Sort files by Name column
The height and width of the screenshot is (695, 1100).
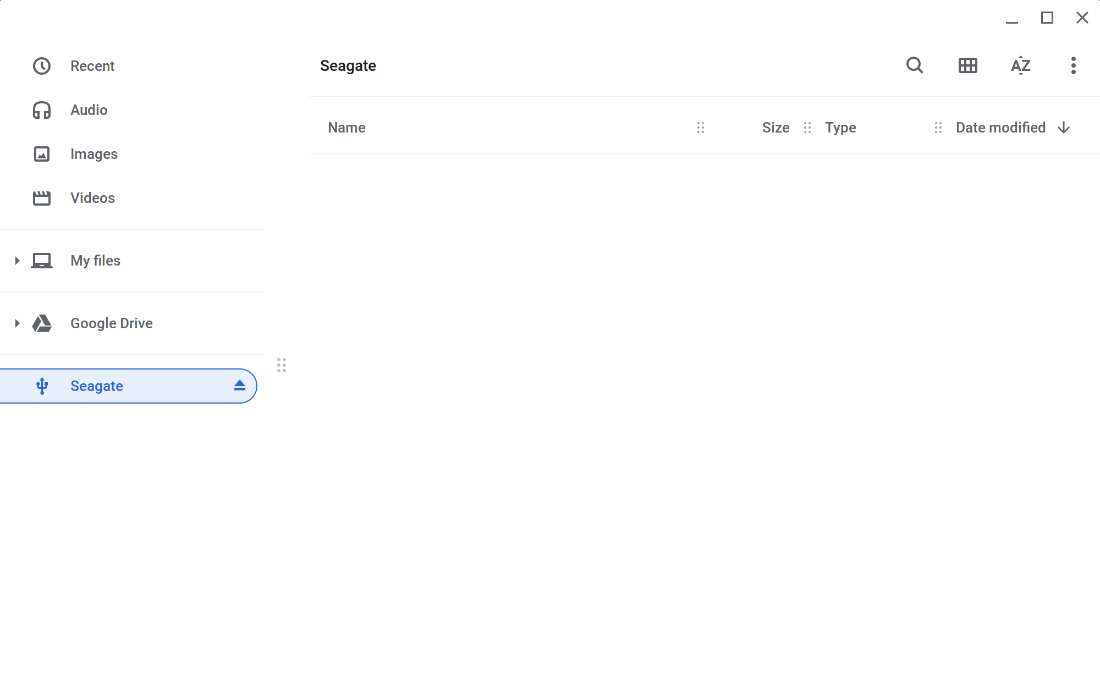coord(347,128)
